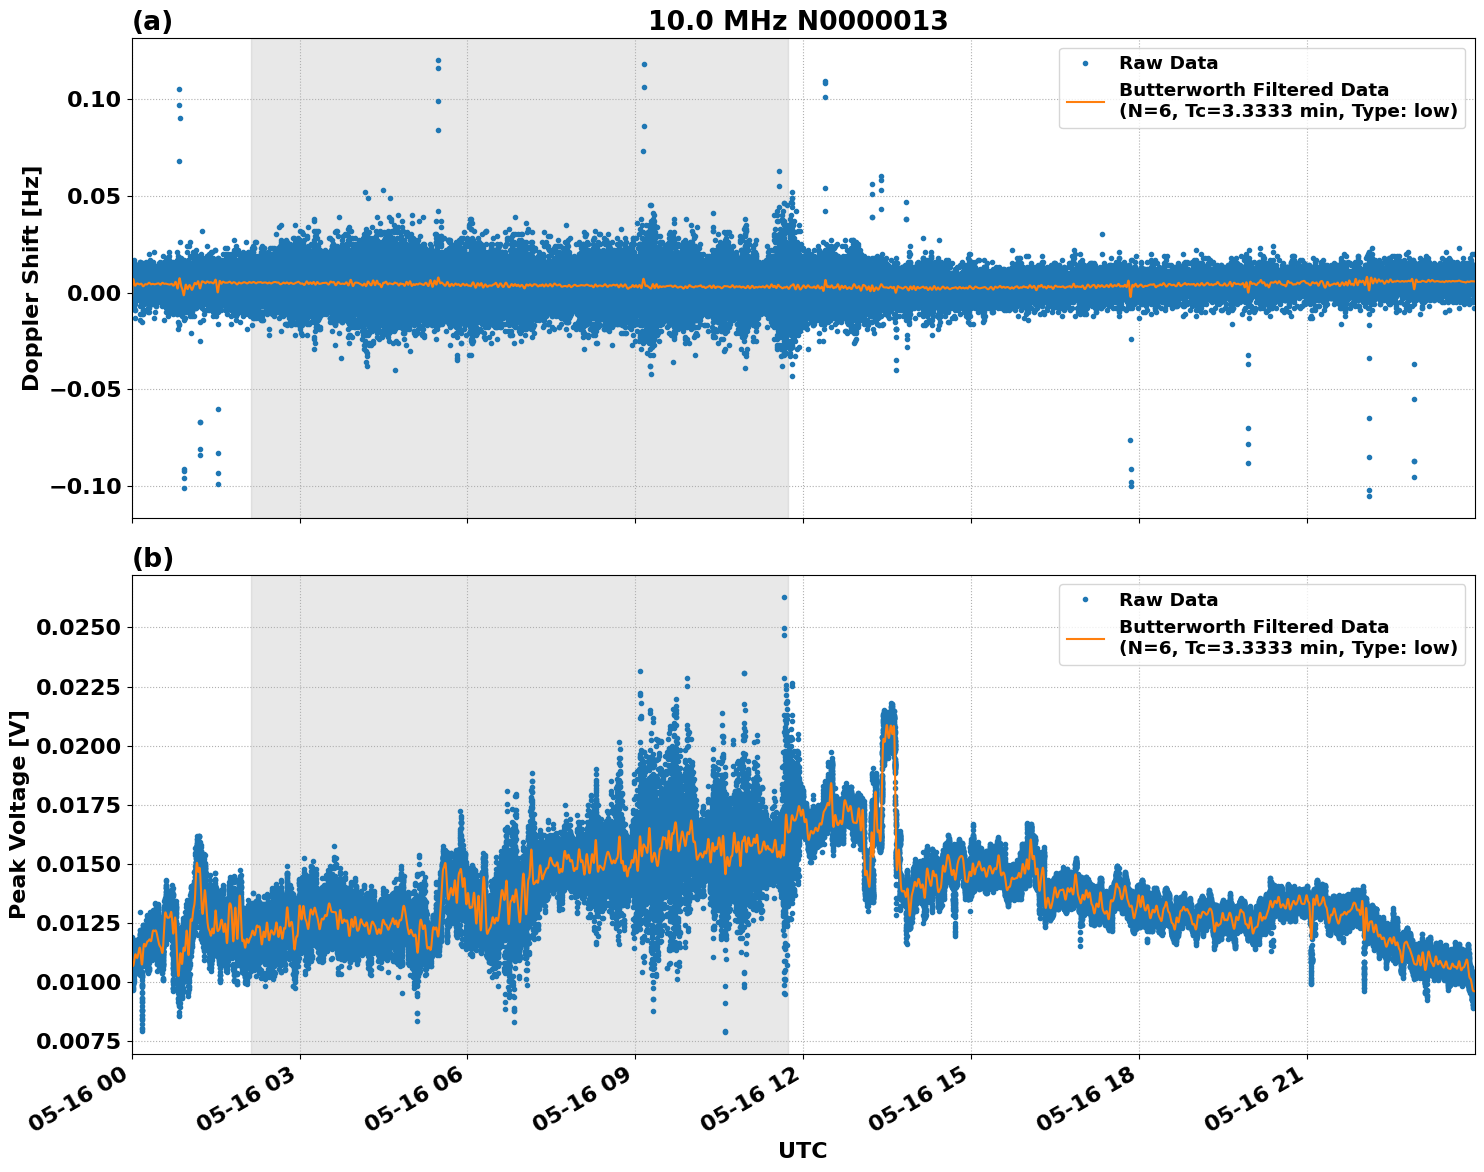
Task: Click the Raw Data dot icon in panel (b) legend
Action: tap(1086, 600)
